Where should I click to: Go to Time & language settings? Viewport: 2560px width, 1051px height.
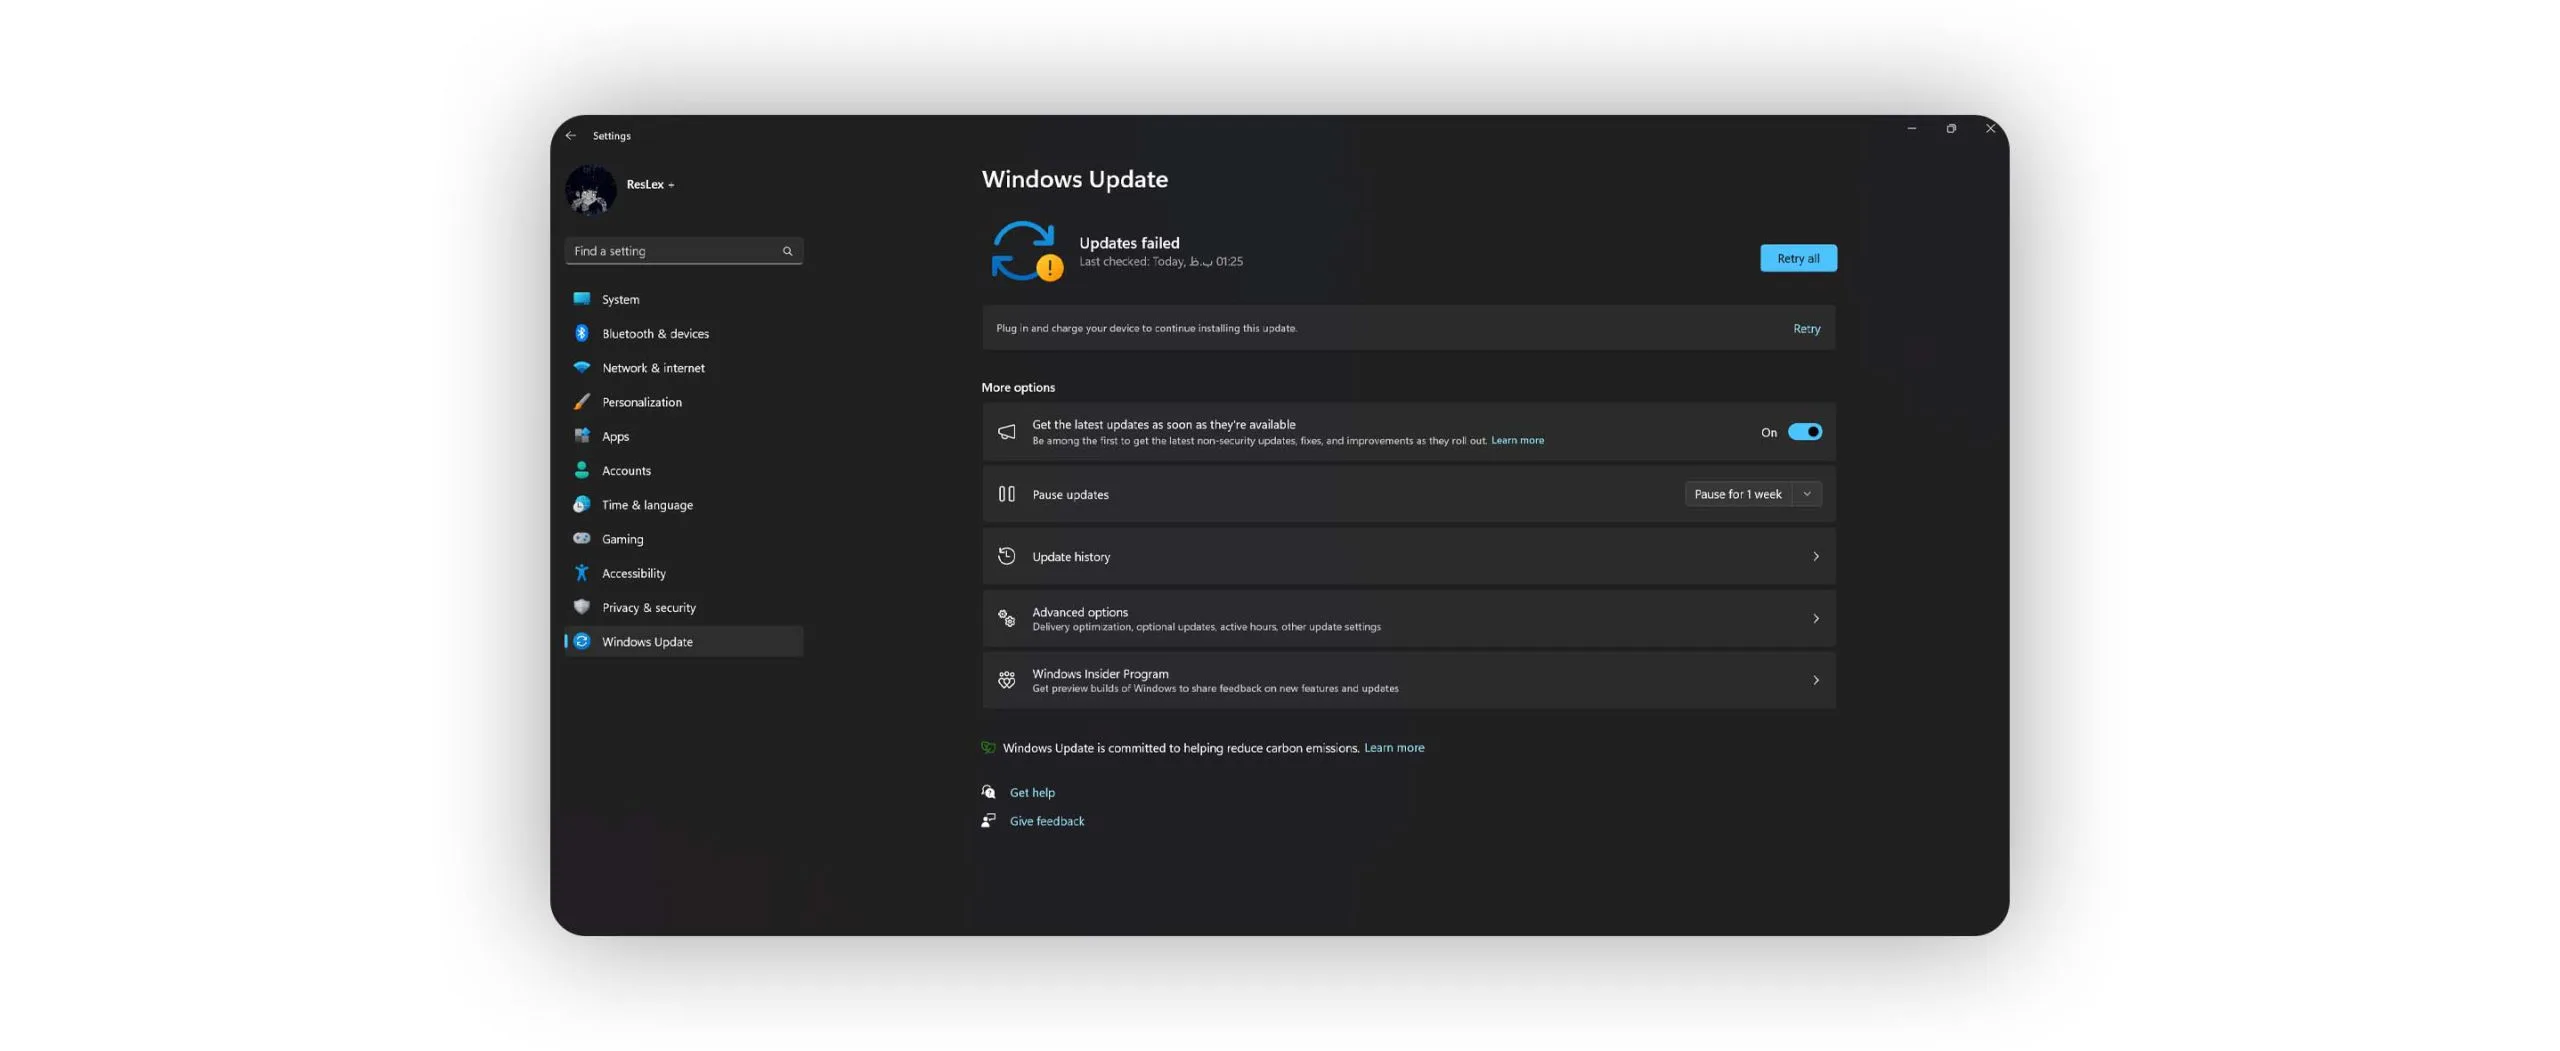tap(646, 505)
